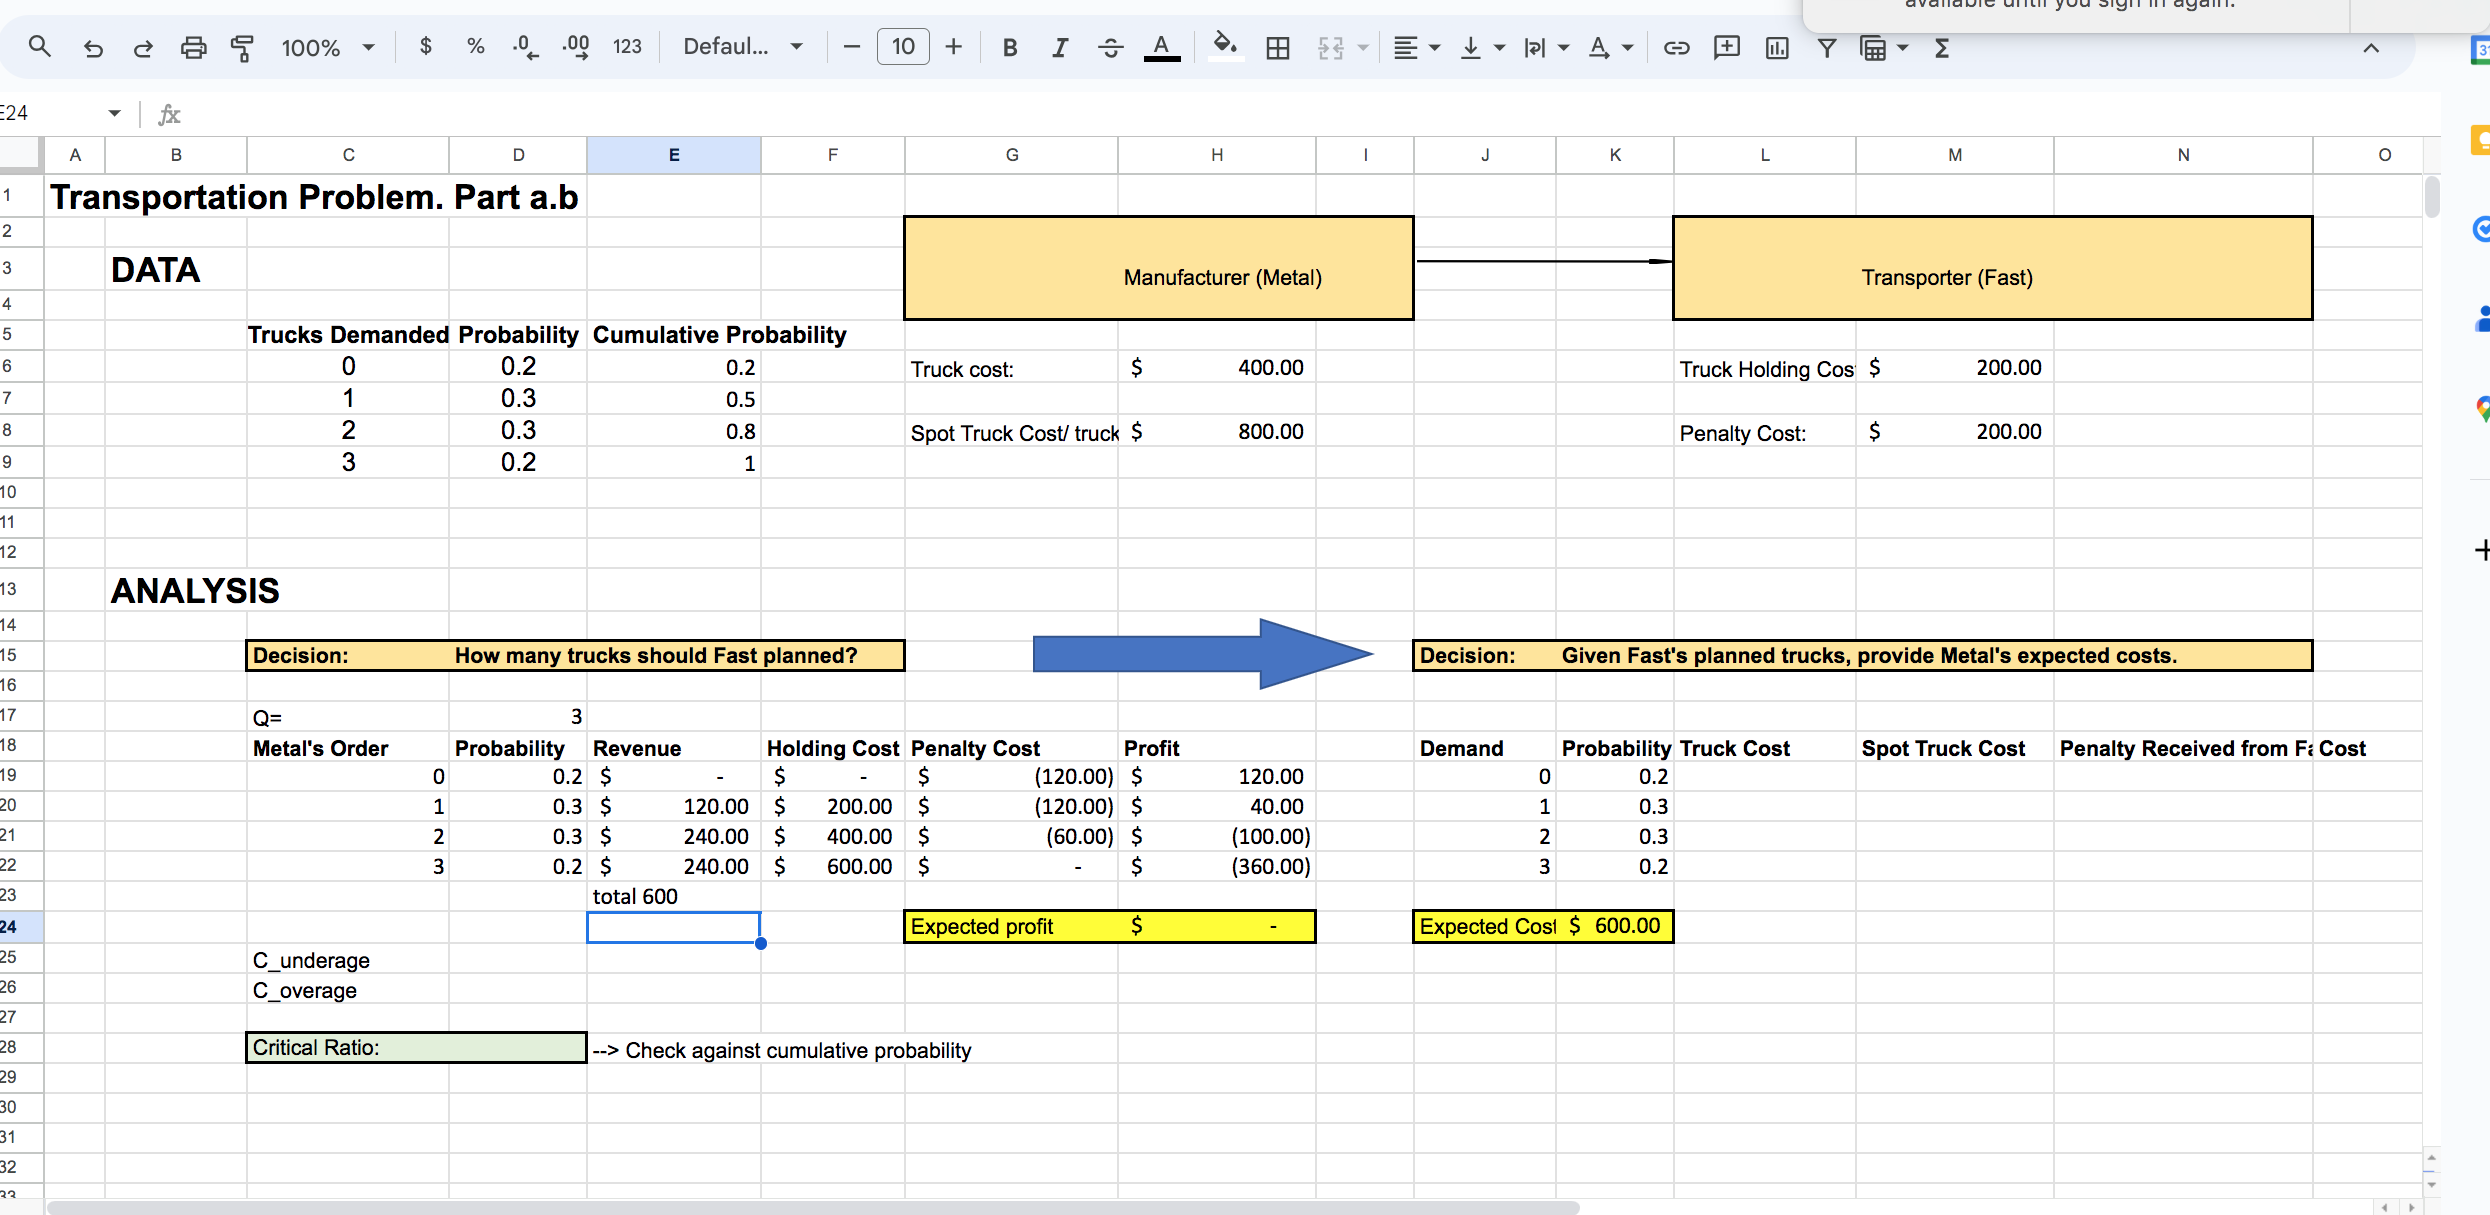2490x1215 pixels.
Task: Create a filter on the data
Action: pyautogui.click(x=1827, y=47)
